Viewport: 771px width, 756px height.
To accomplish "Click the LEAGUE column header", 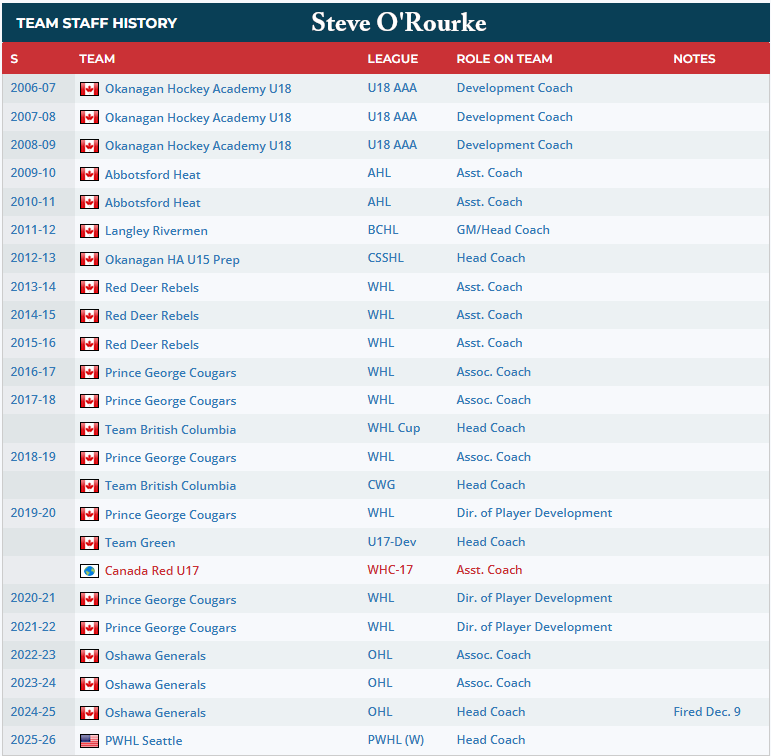I will tap(392, 59).
